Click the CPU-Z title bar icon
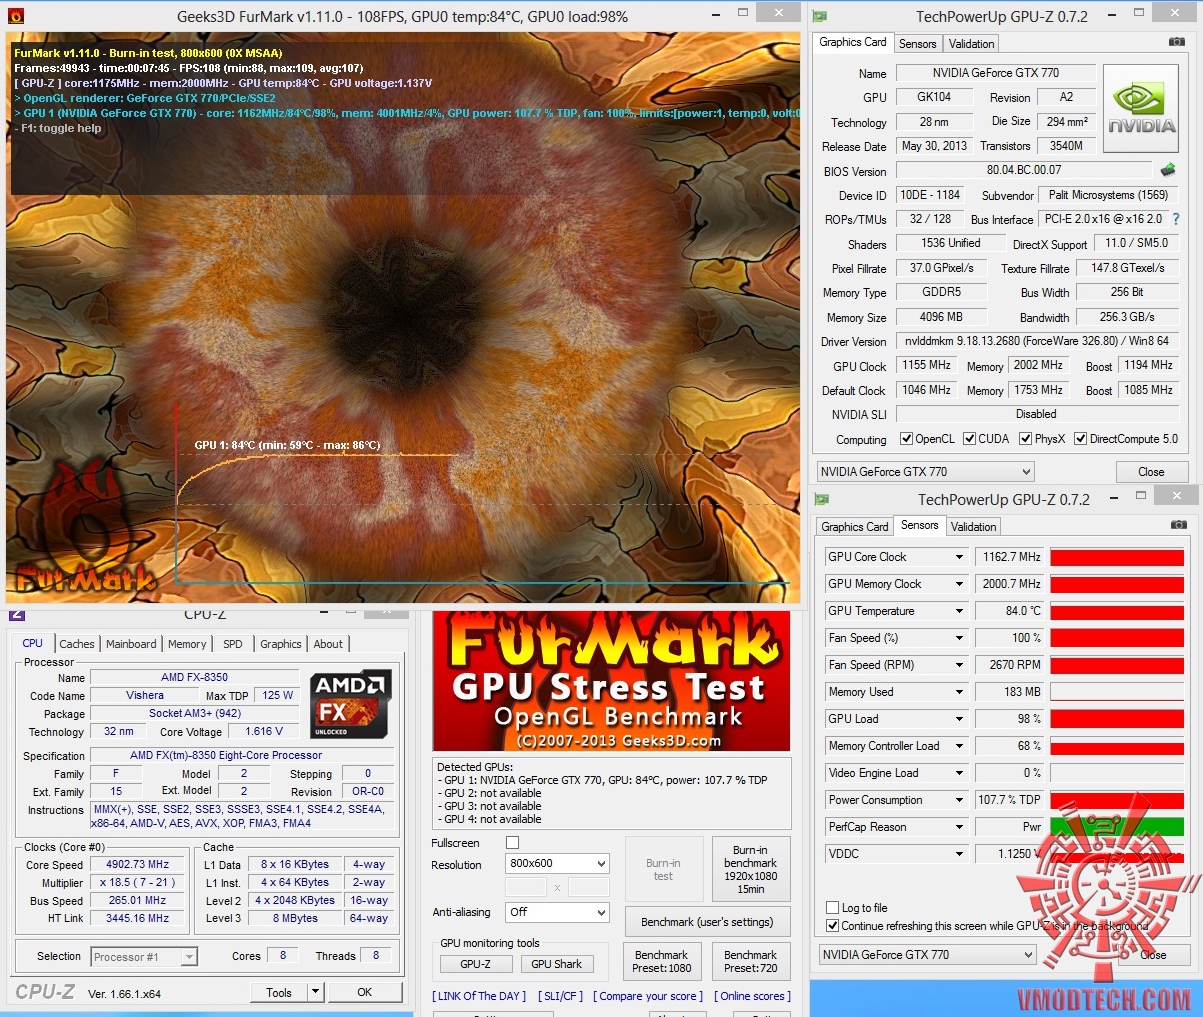Image resolution: width=1203 pixels, height=1017 pixels. [16, 613]
